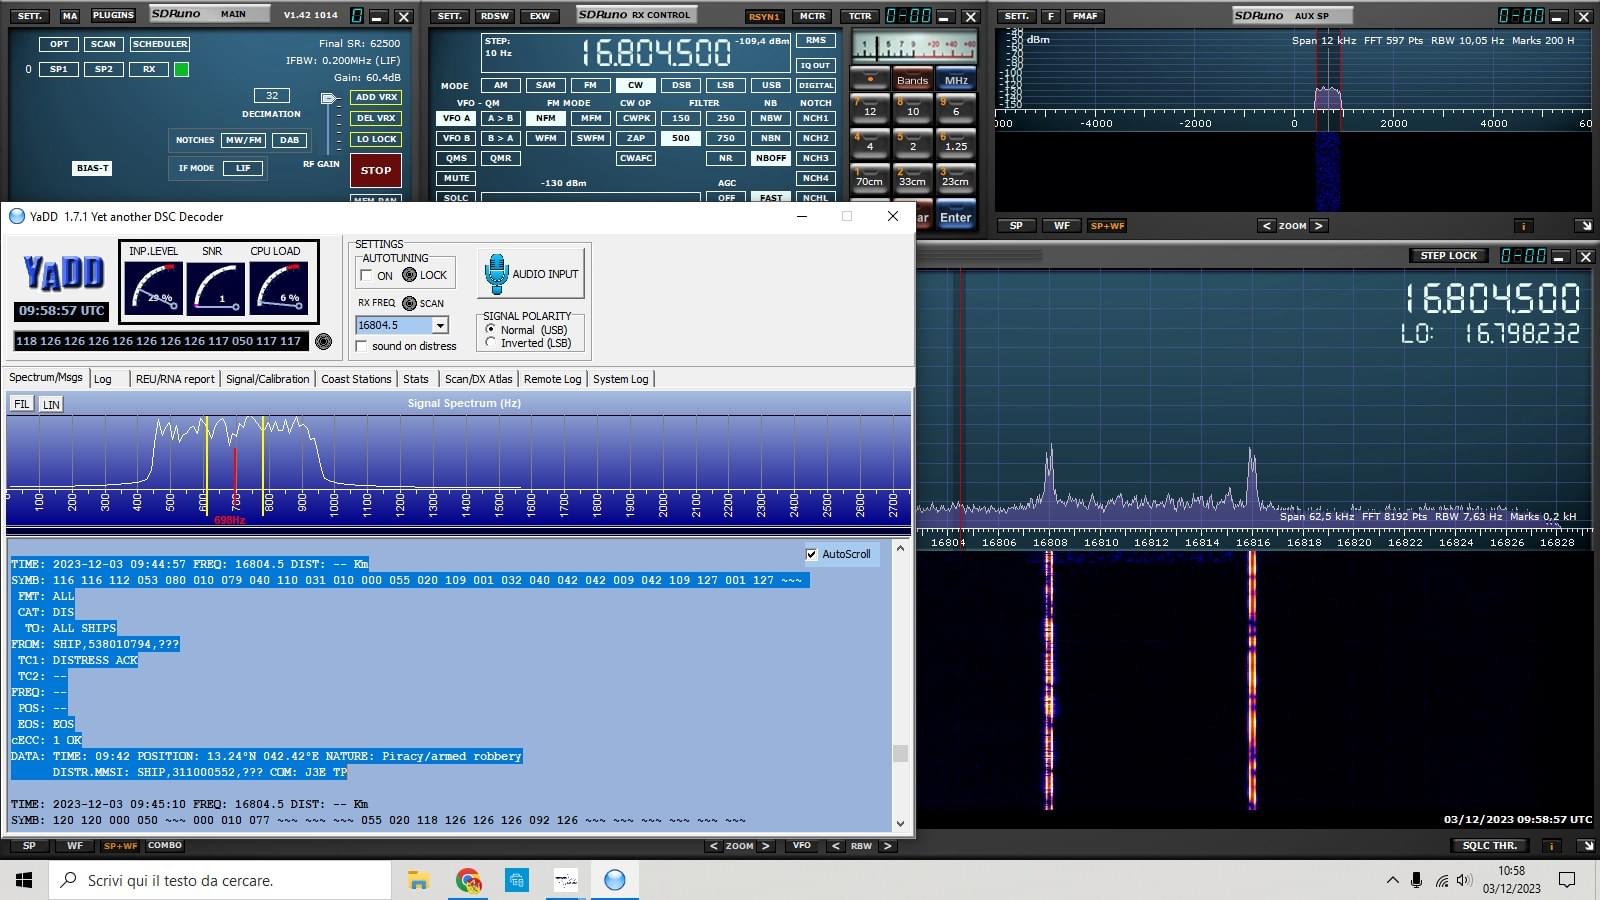Click AUX SP zoom right arrow
The width and height of the screenshot is (1600, 900).
[1318, 226]
